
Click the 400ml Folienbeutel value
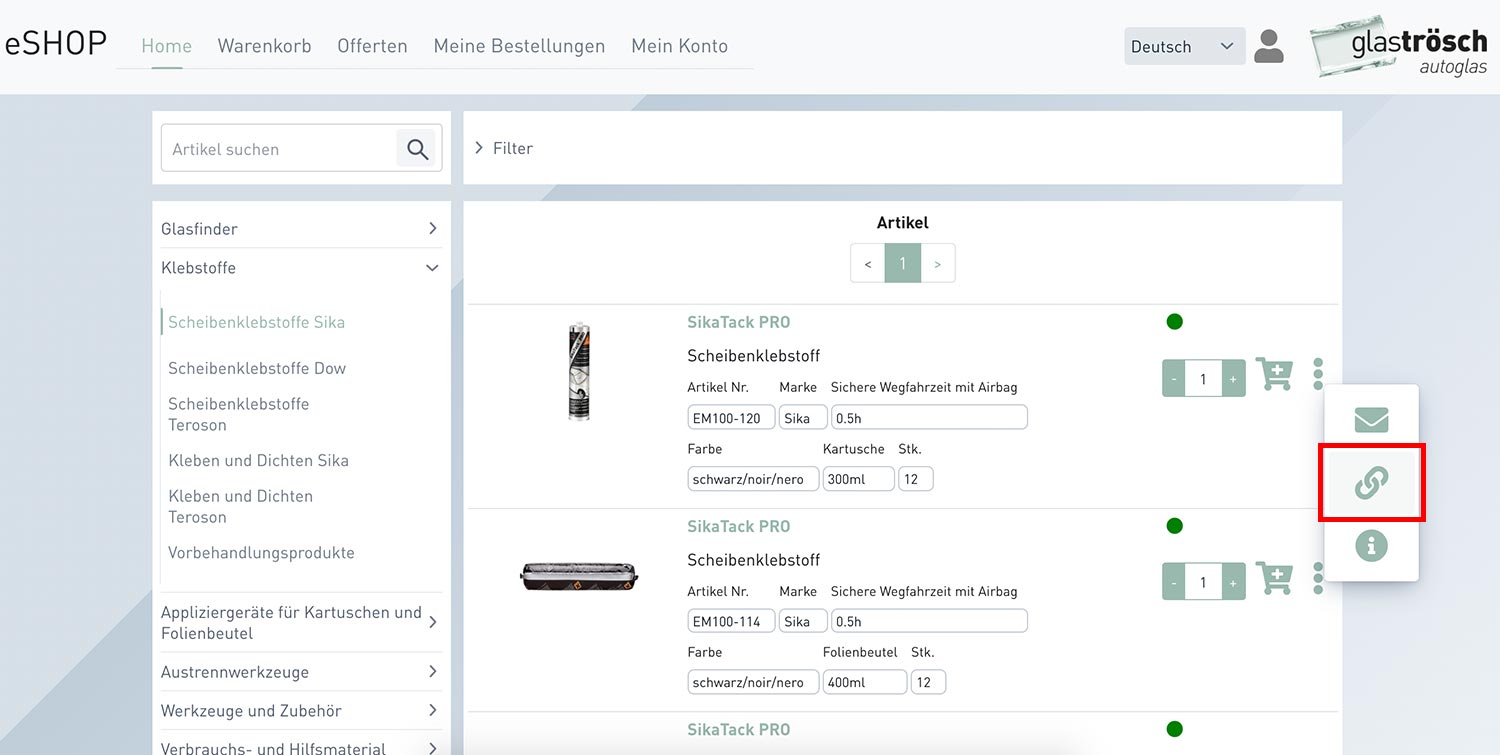(x=865, y=682)
